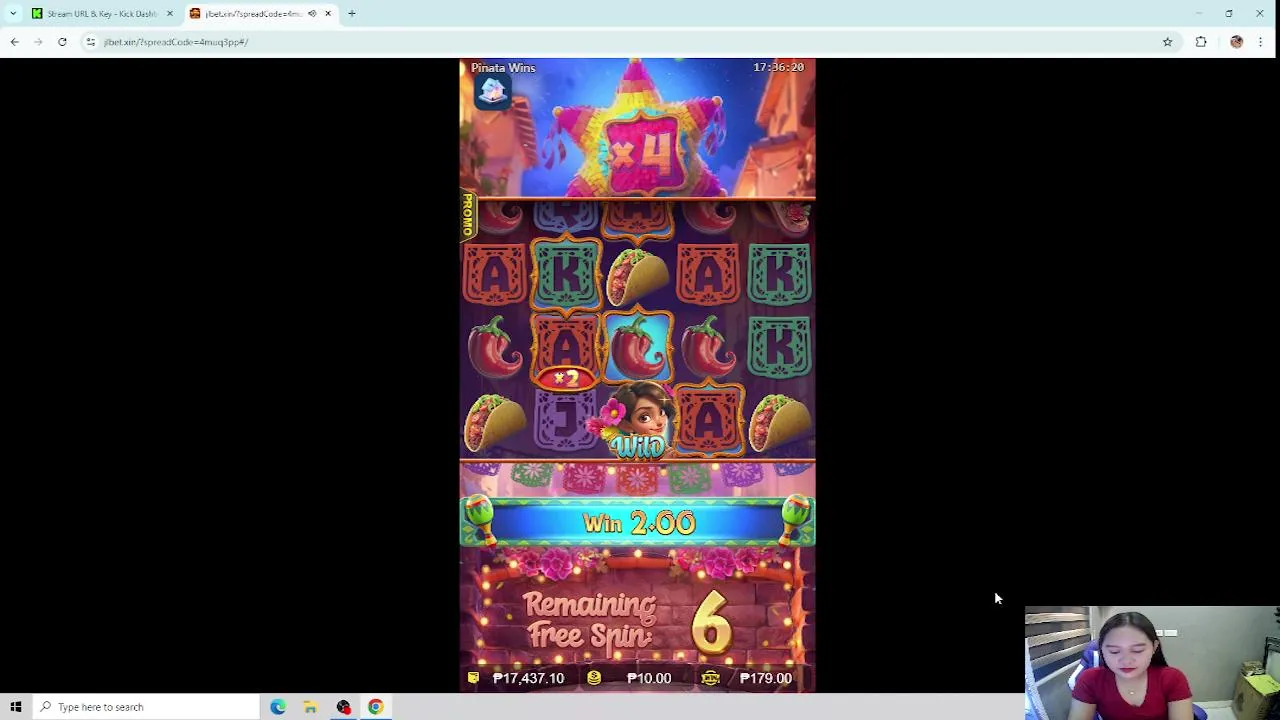1280x720 pixels.
Task: Click the x4 star pinata multiplier
Action: [x=638, y=152]
